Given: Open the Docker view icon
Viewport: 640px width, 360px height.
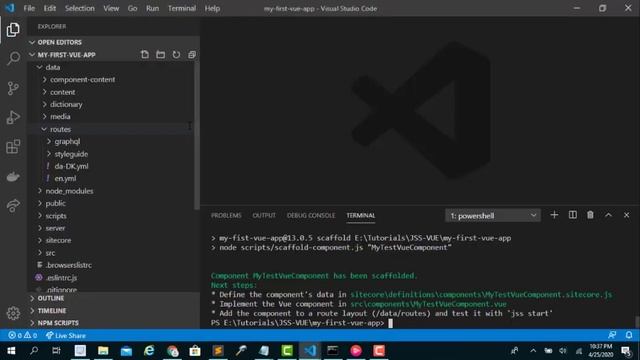Looking at the screenshot, I should pos(13,176).
